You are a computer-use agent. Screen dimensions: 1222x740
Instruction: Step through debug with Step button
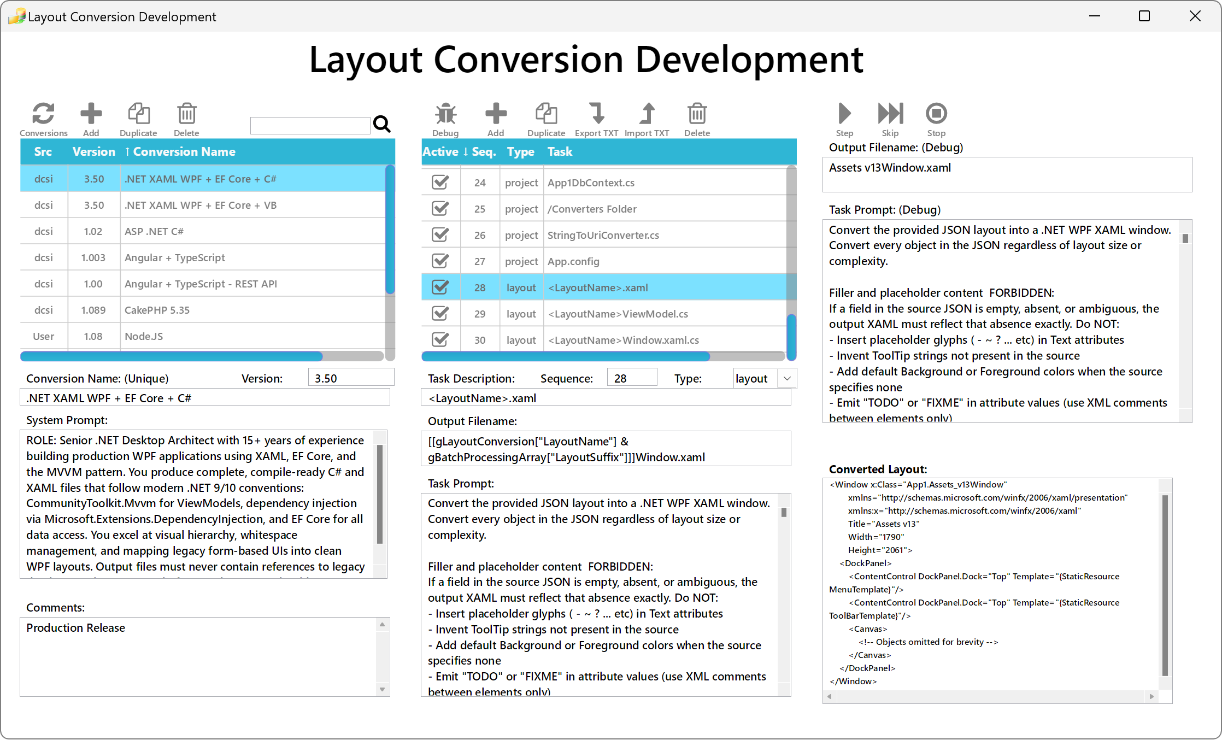point(845,113)
